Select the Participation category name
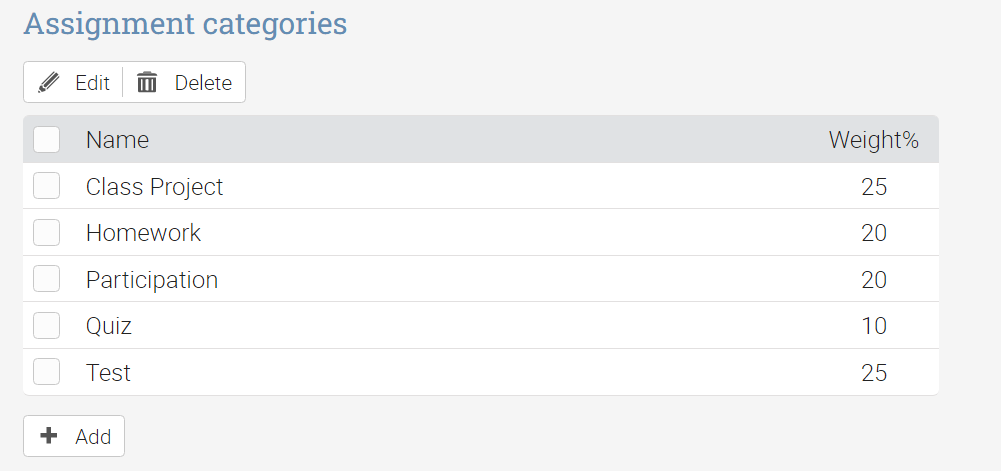 click(152, 280)
